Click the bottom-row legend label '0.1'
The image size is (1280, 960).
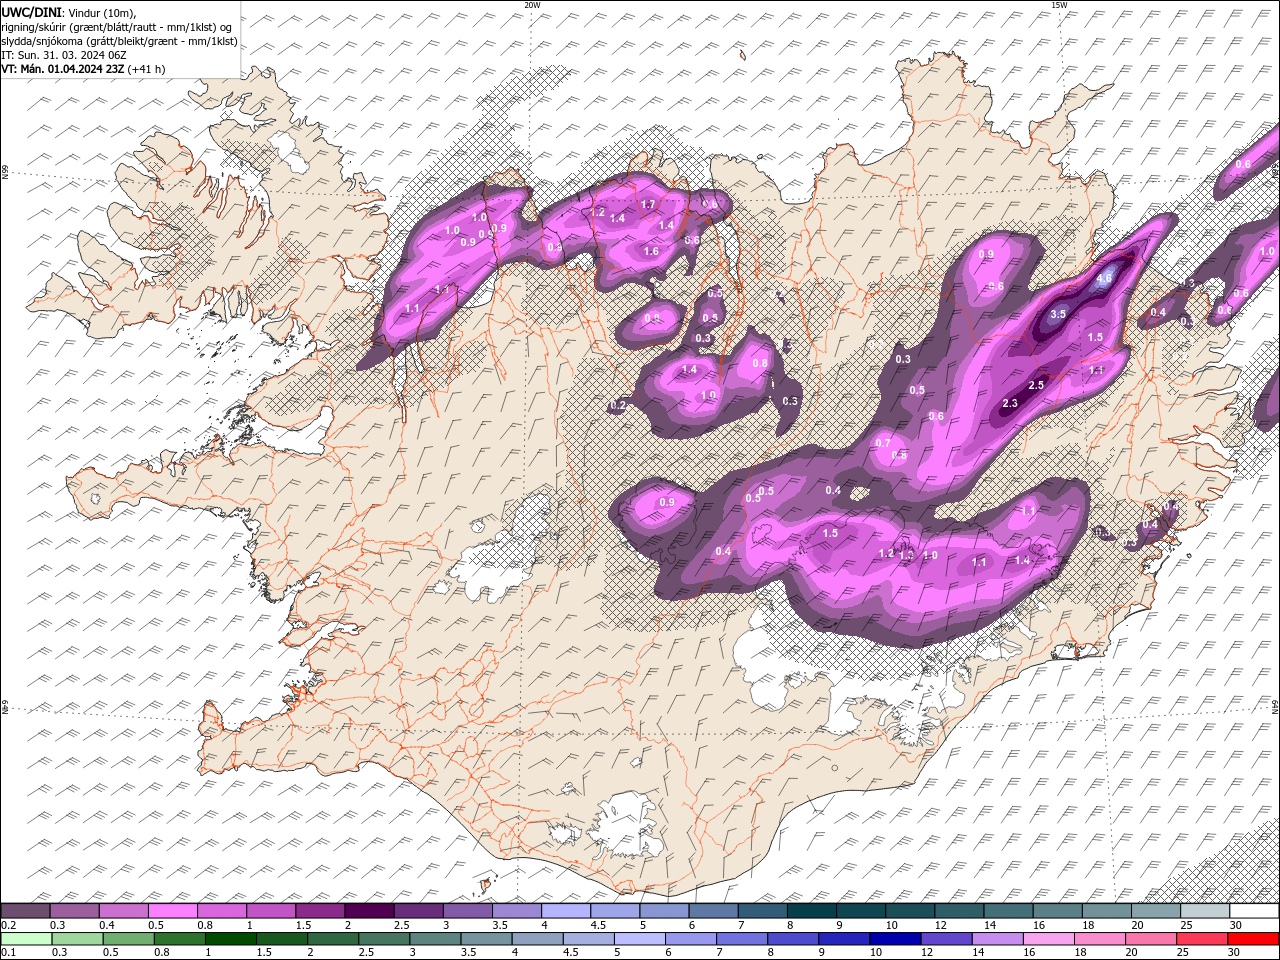pos(8,953)
